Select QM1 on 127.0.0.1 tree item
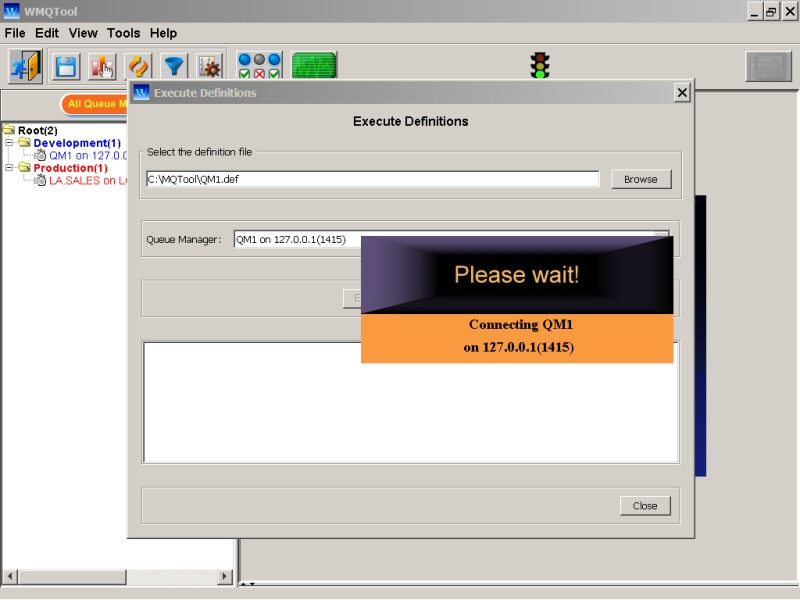The image size is (800, 600). click(88, 155)
